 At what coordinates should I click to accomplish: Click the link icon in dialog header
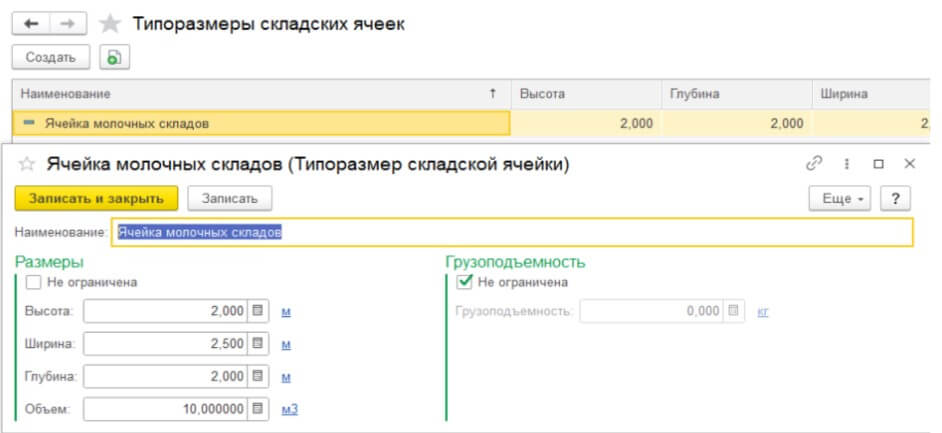pos(813,163)
